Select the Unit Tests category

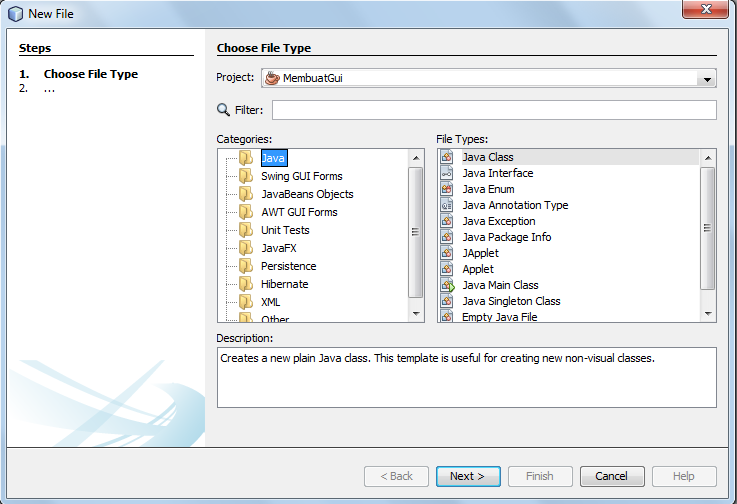285,230
